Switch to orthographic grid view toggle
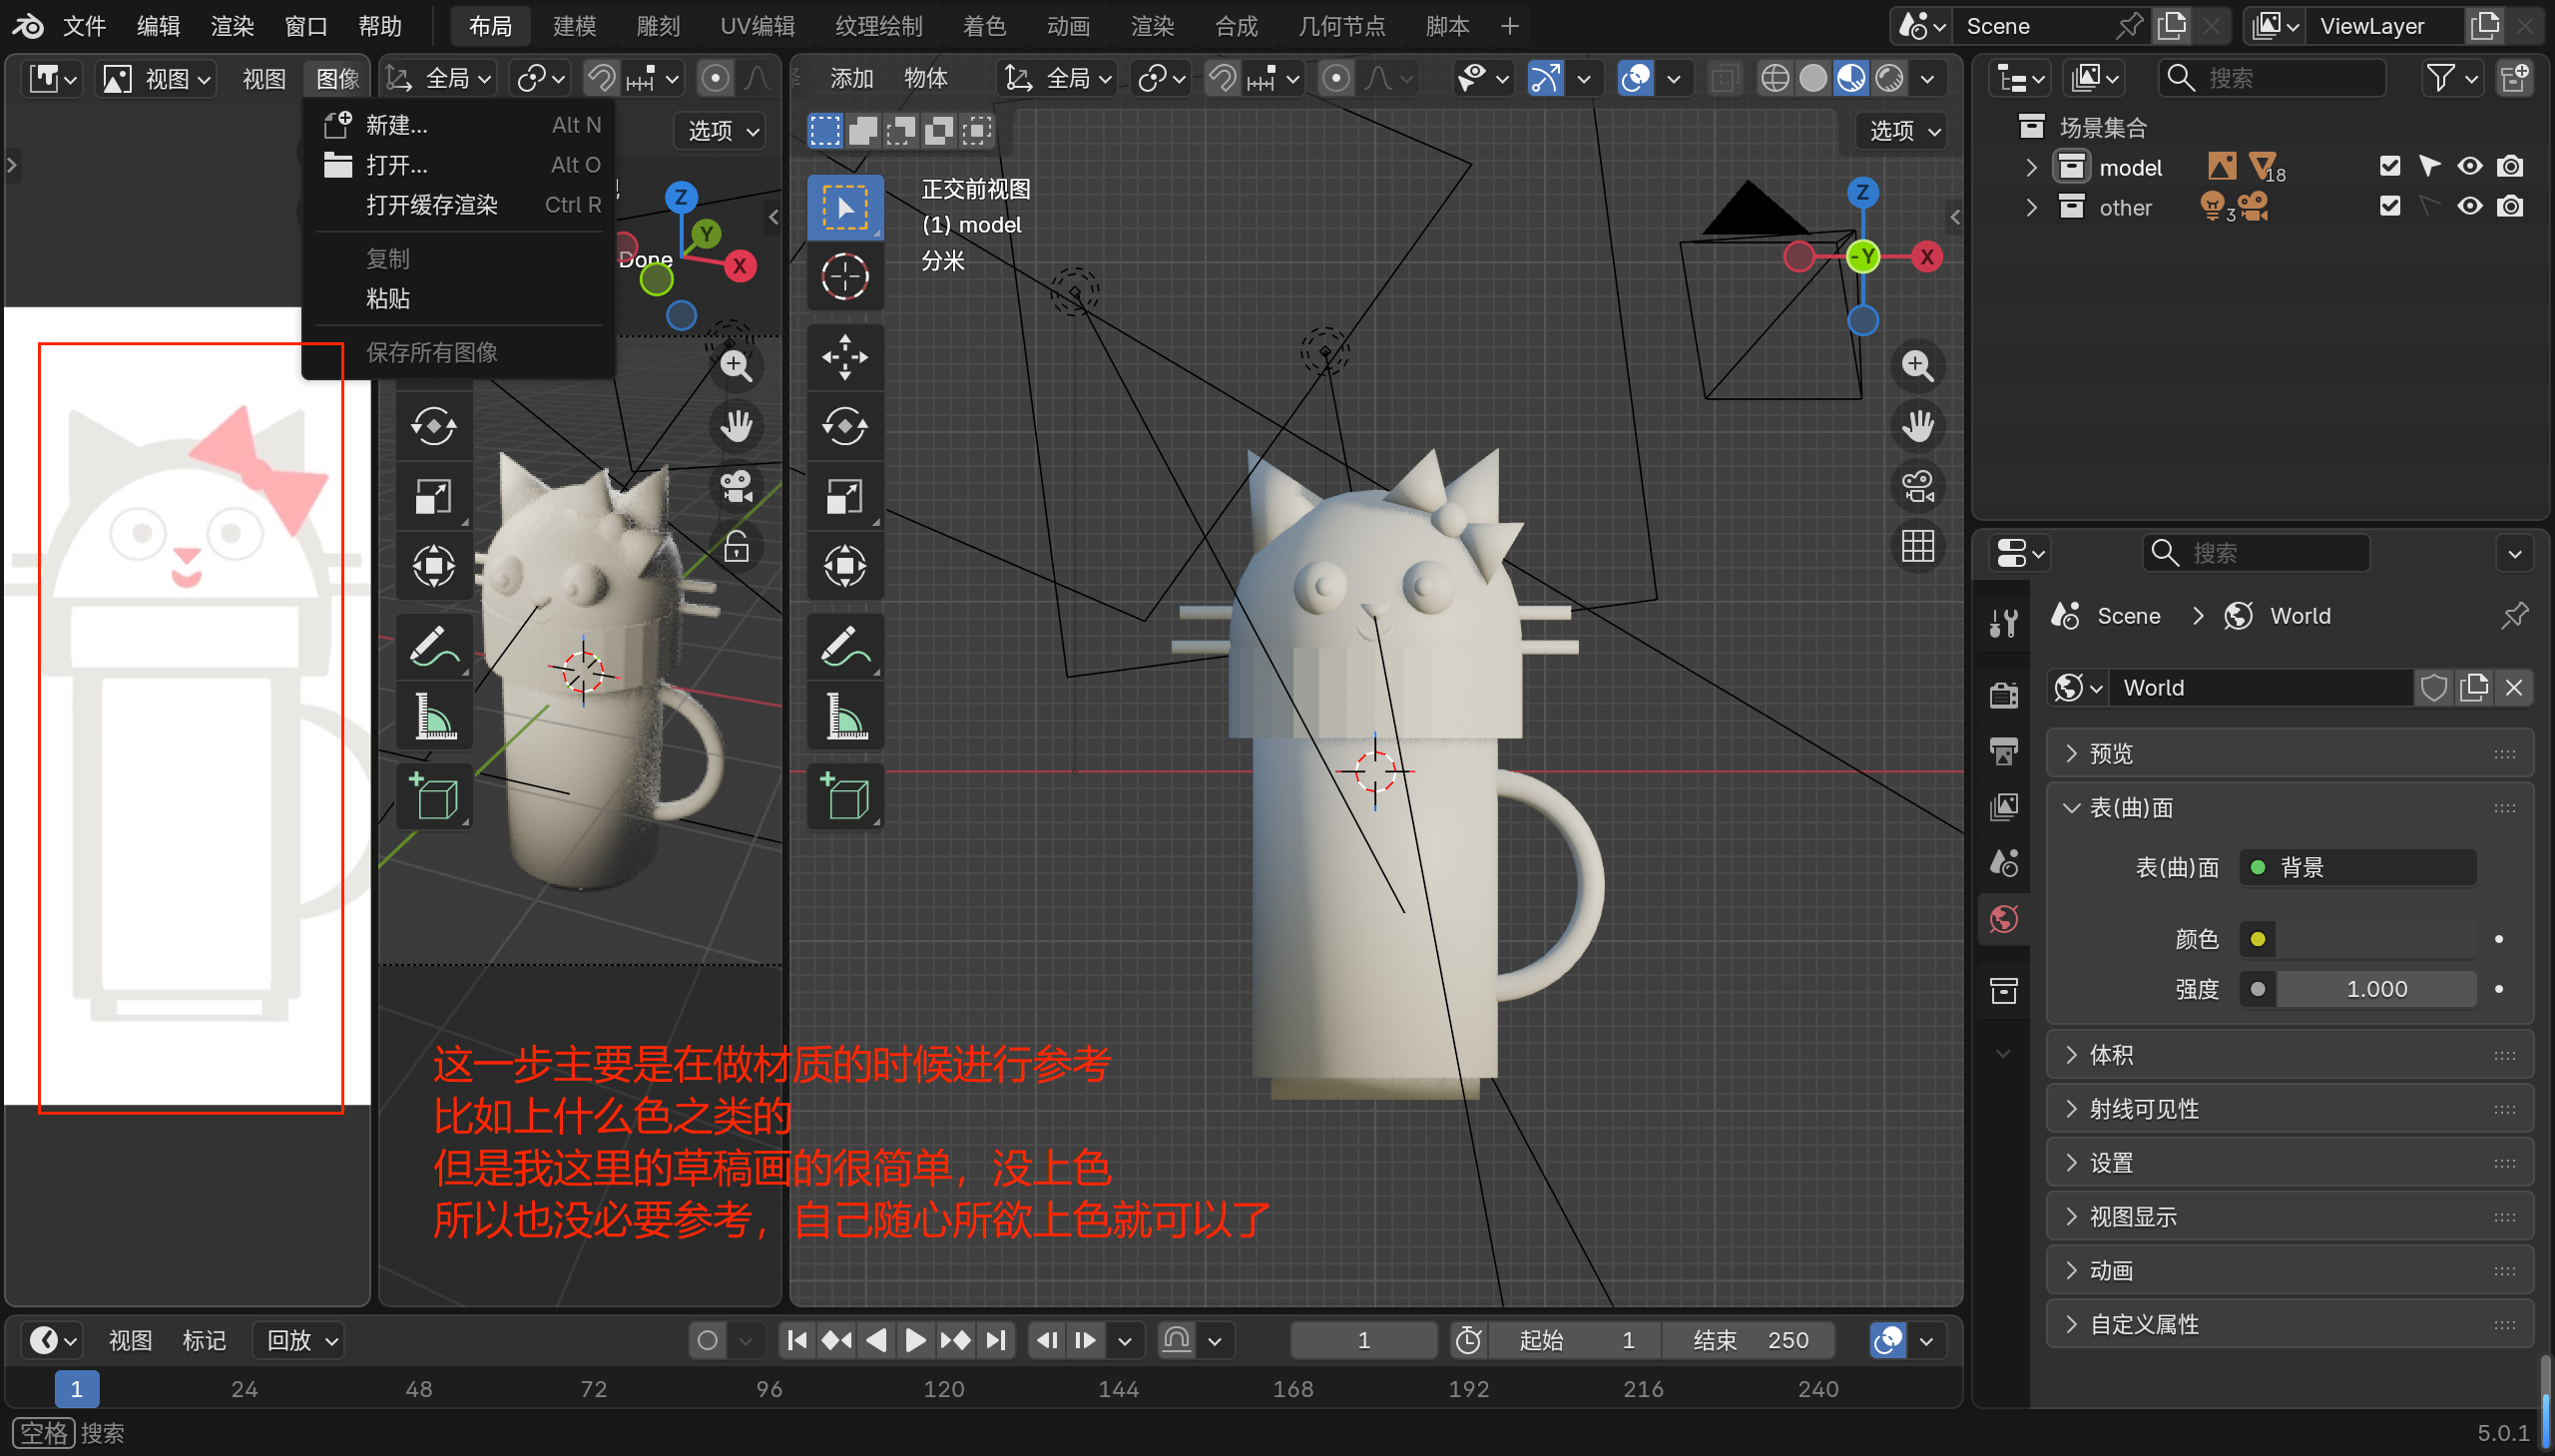2555x1456 pixels. click(1917, 547)
